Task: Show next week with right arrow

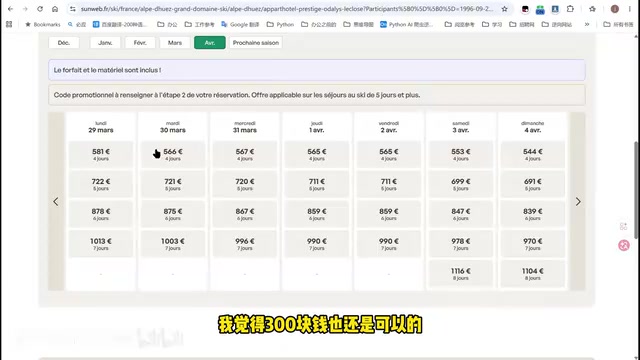Action: coord(578,201)
